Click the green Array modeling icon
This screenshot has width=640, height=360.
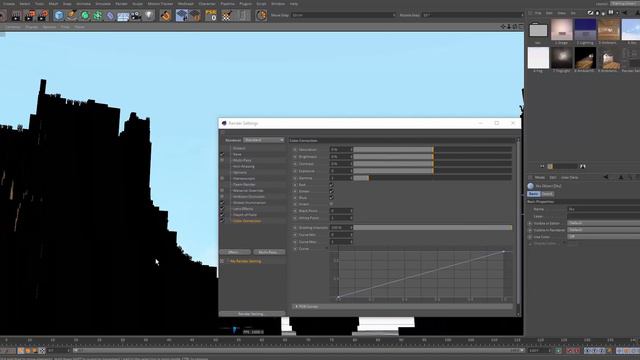point(98,16)
